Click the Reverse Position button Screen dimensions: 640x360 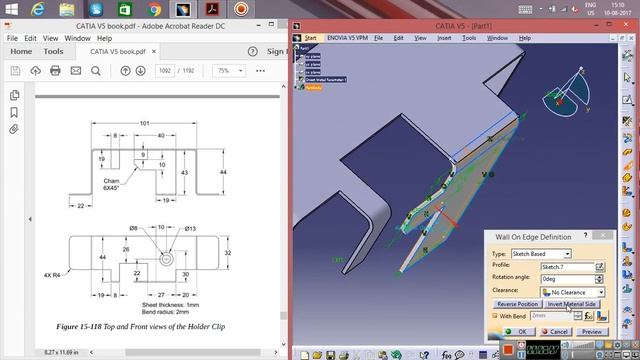point(517,304)
